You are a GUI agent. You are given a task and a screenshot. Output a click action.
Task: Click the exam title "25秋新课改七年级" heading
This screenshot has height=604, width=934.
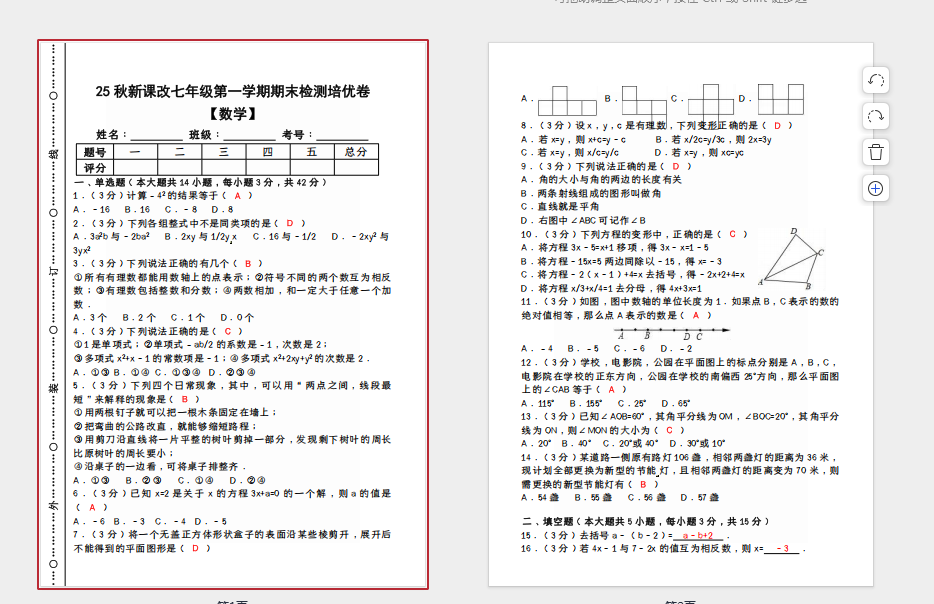click(233, 92)
